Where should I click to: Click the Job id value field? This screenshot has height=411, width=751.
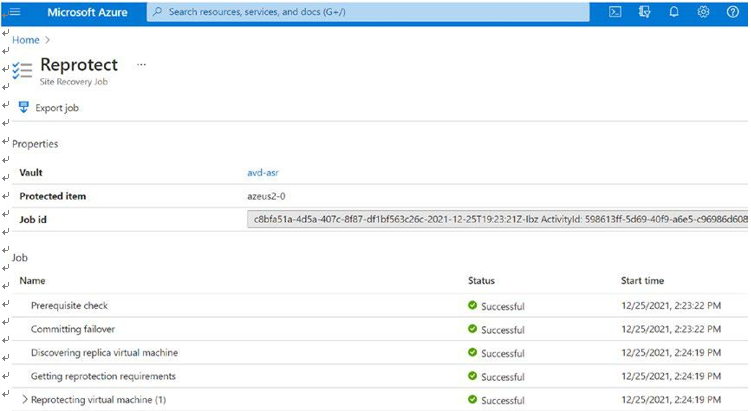(497, 219)
